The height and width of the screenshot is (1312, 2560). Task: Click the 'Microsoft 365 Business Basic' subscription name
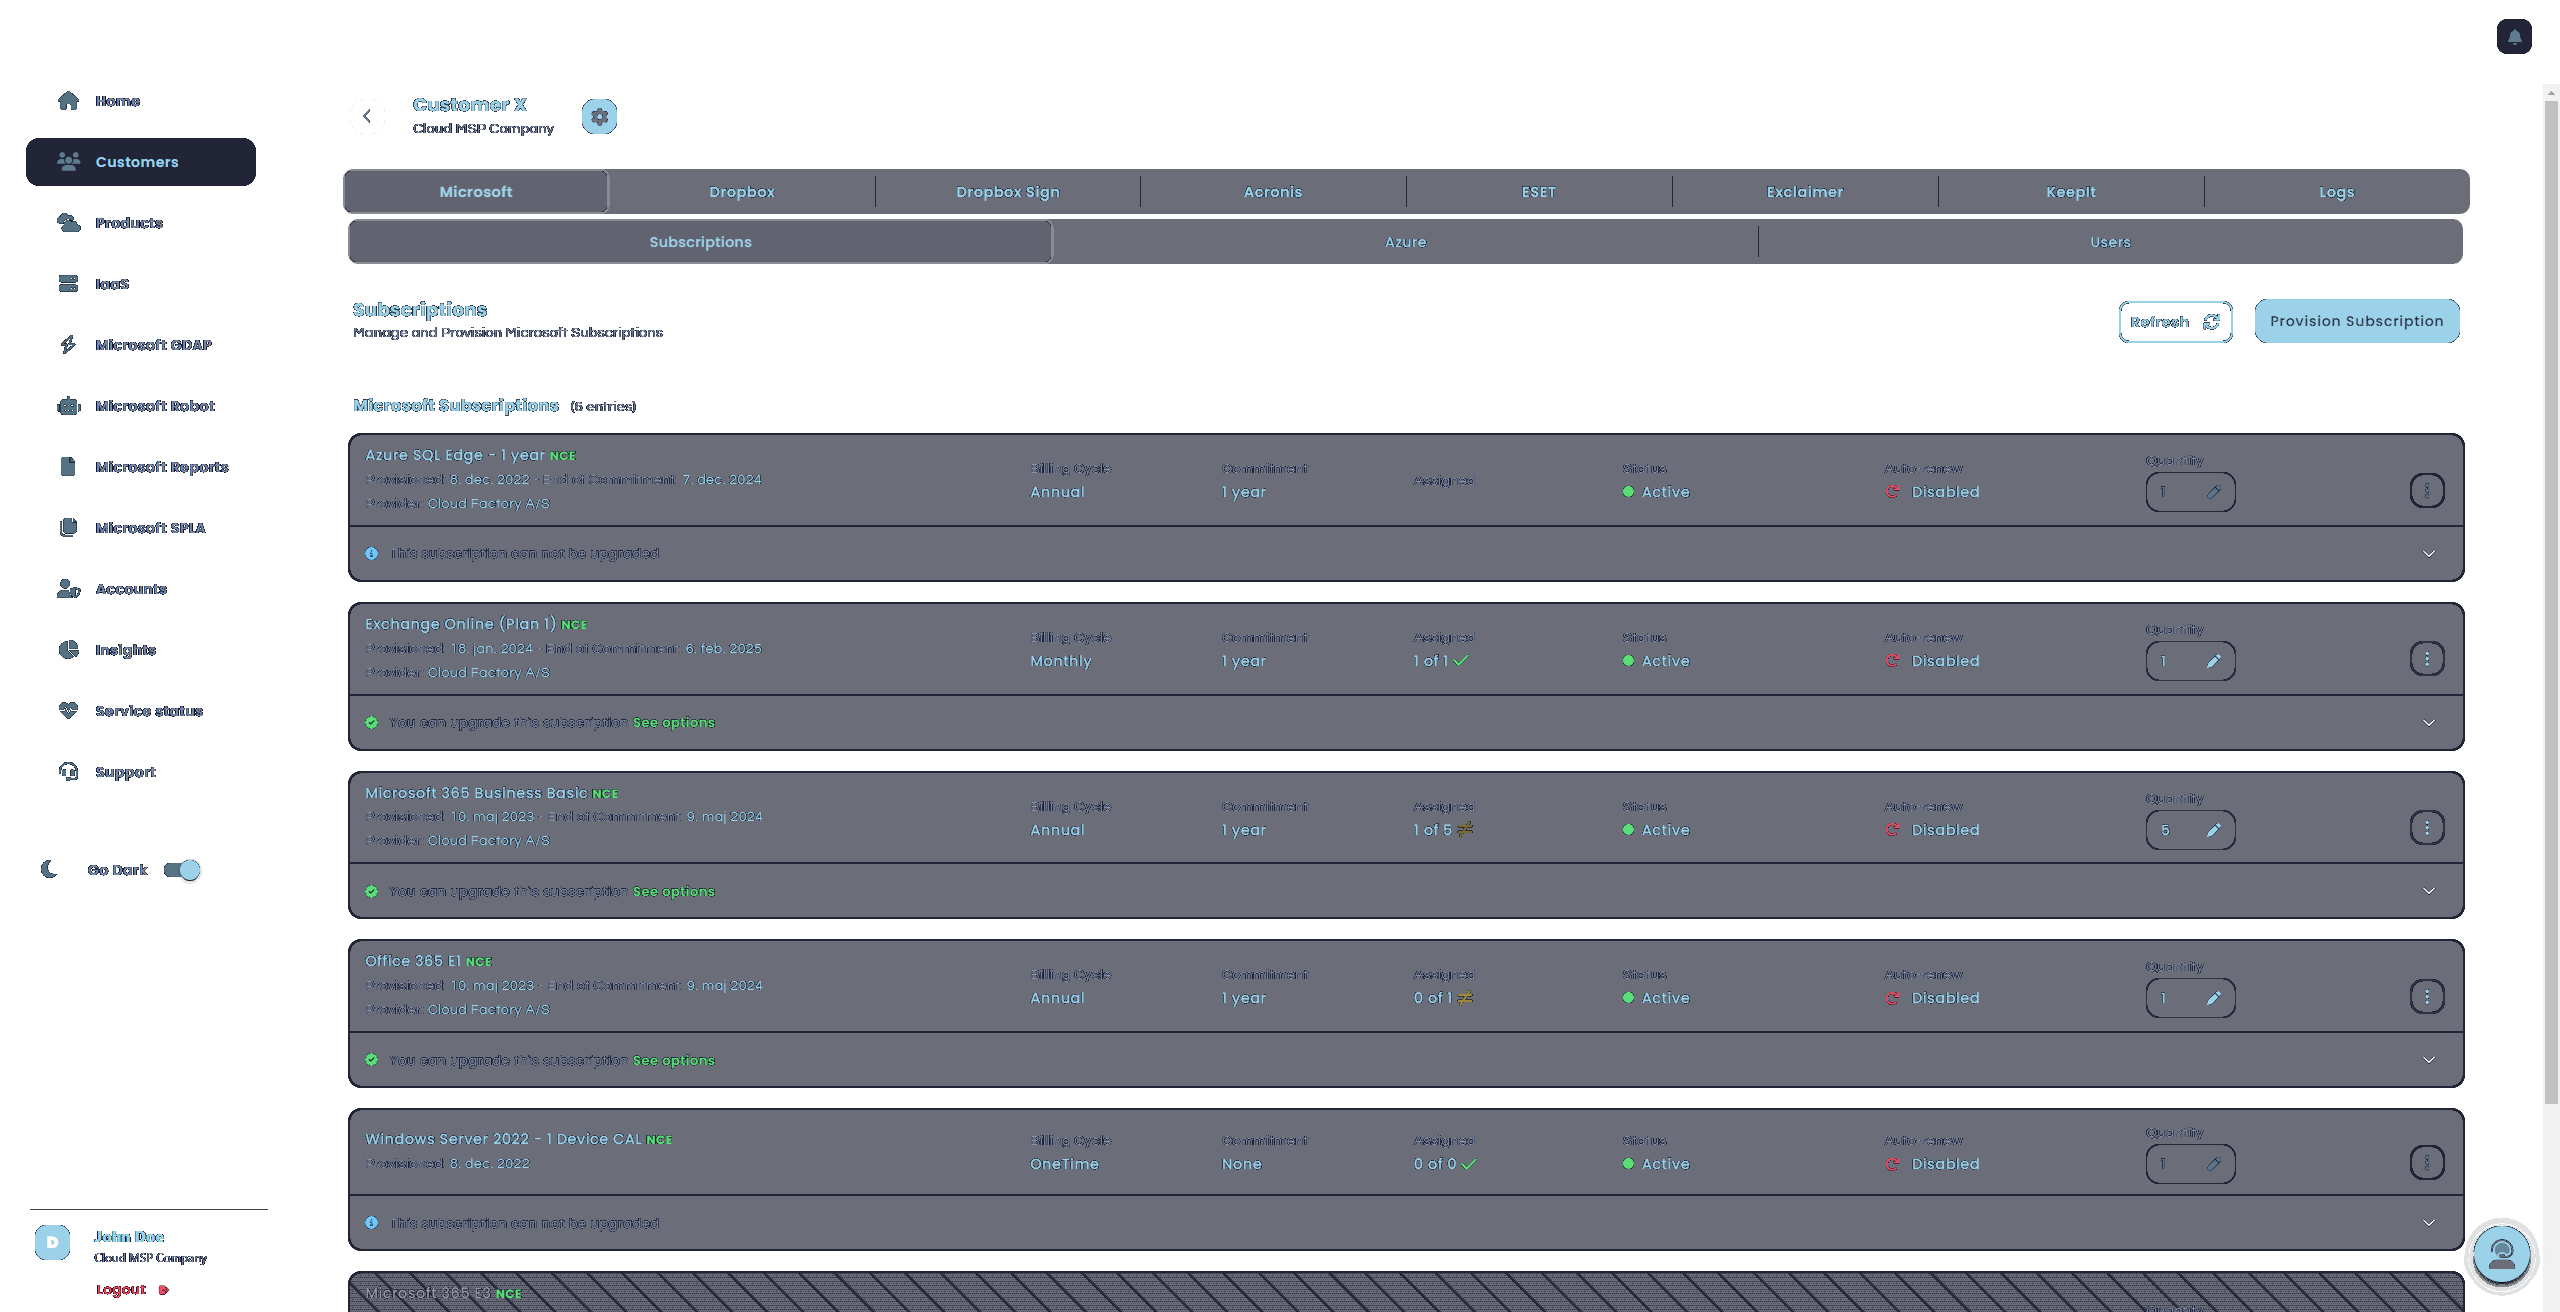476,793
